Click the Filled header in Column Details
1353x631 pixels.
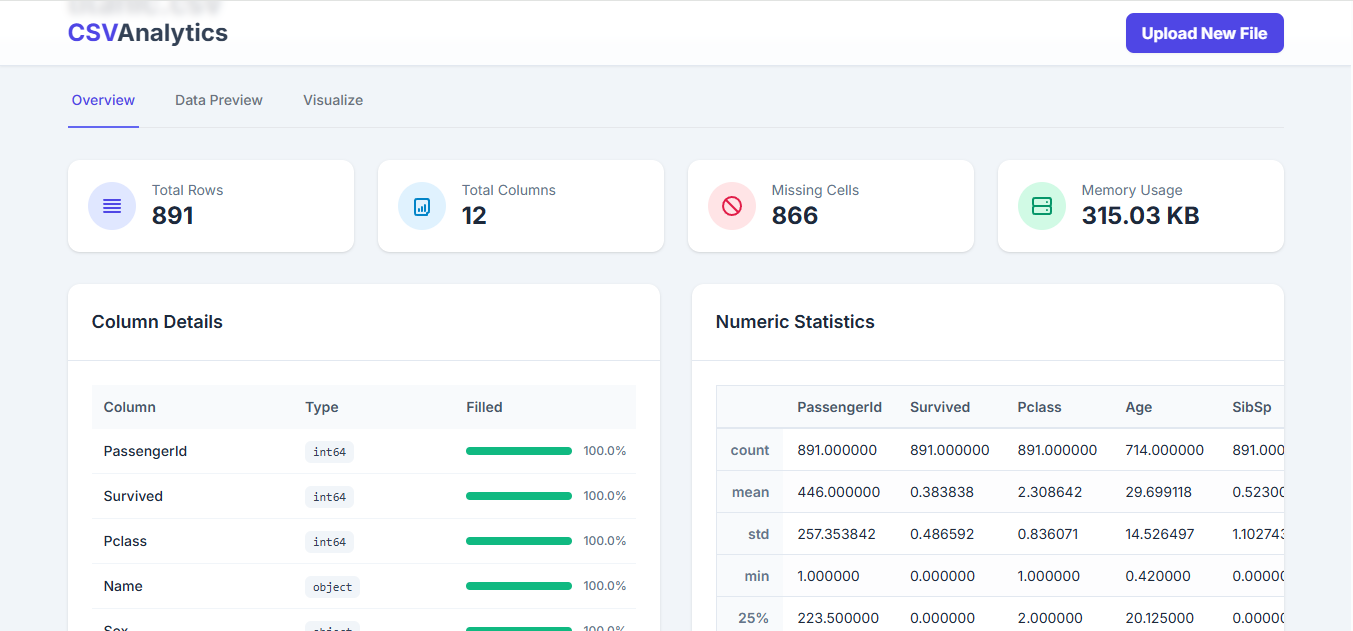[484, 407]
